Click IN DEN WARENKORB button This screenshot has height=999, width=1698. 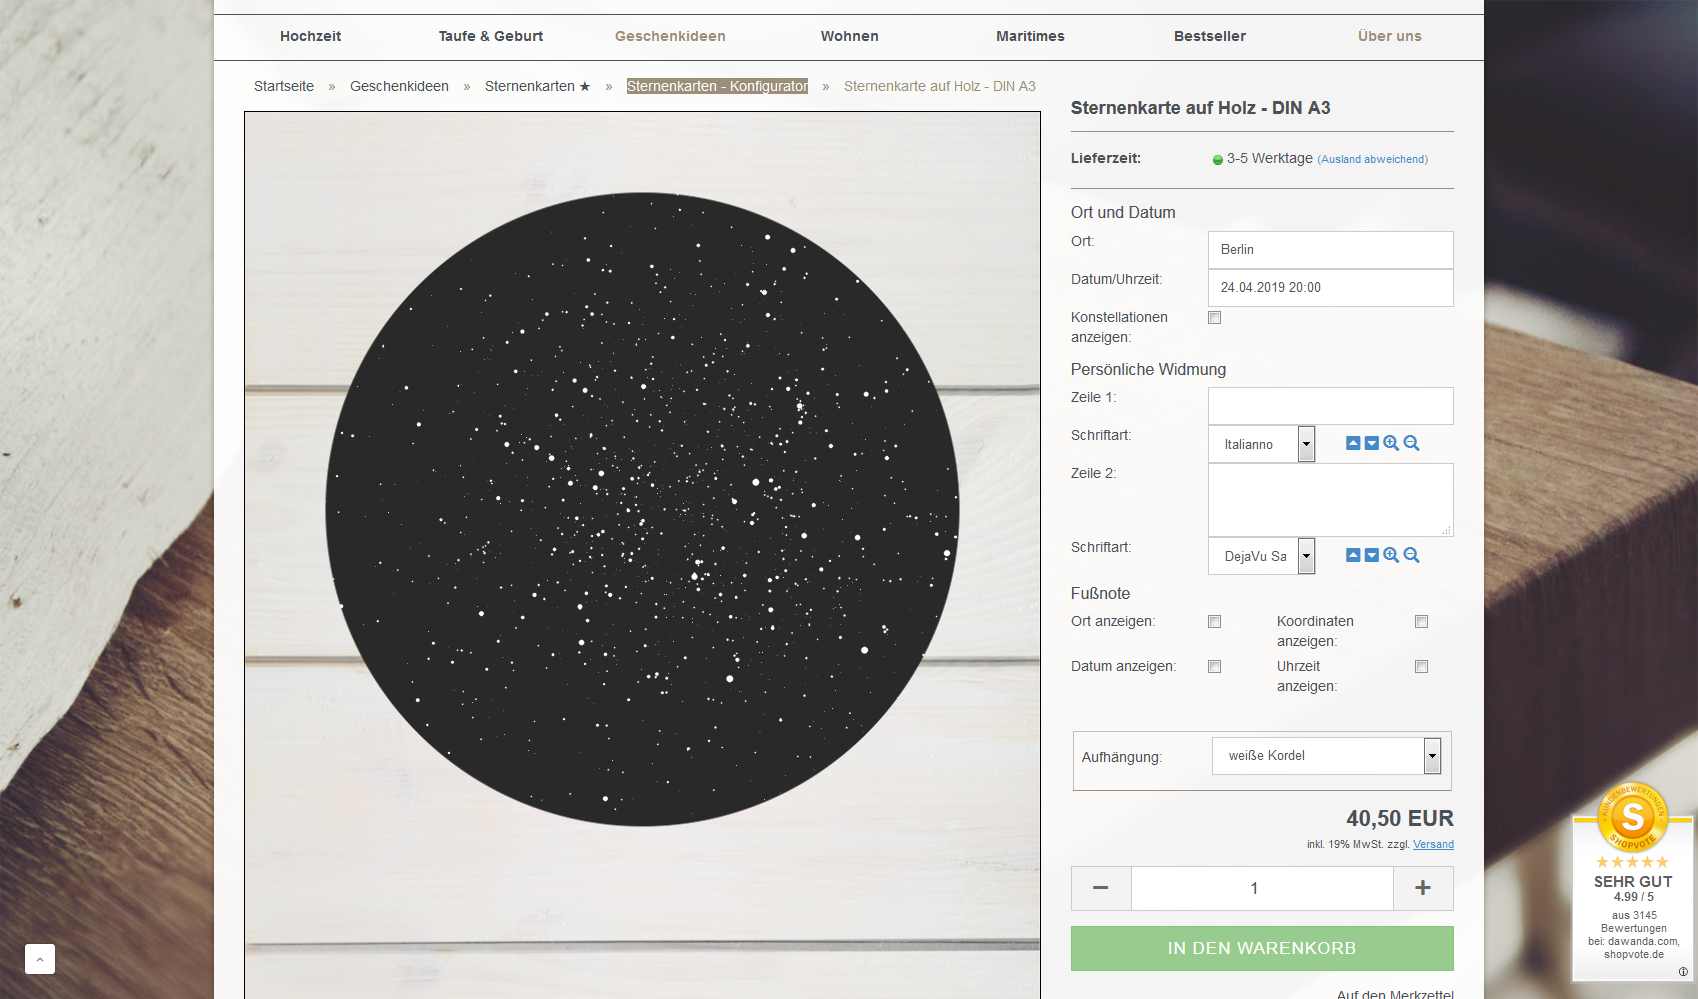coord(1262,948)
